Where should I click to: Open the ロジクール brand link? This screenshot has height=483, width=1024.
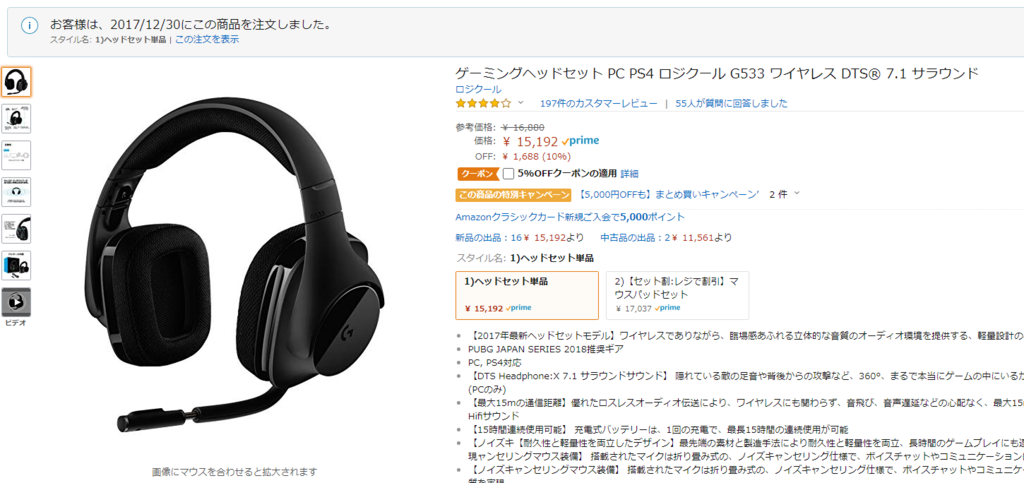(478, 89)
